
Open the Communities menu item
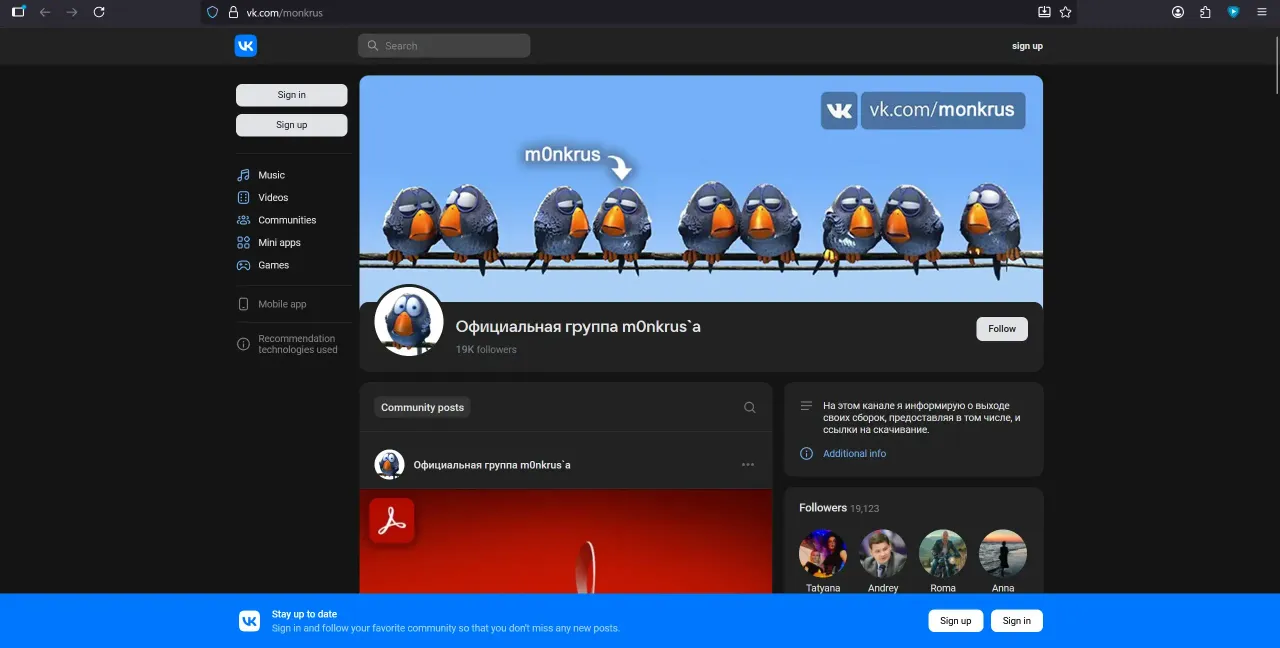click(287, 220)
